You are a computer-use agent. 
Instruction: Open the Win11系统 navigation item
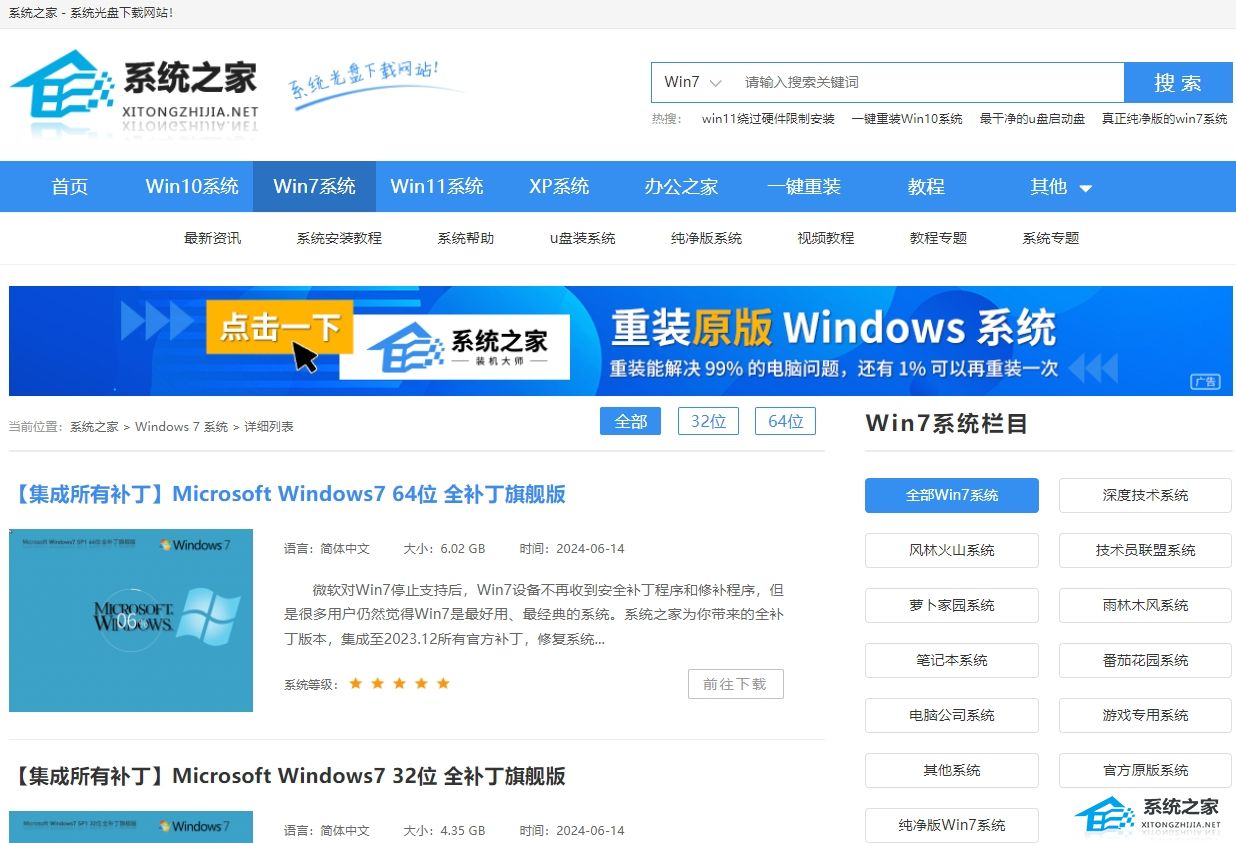coord(437,186)
